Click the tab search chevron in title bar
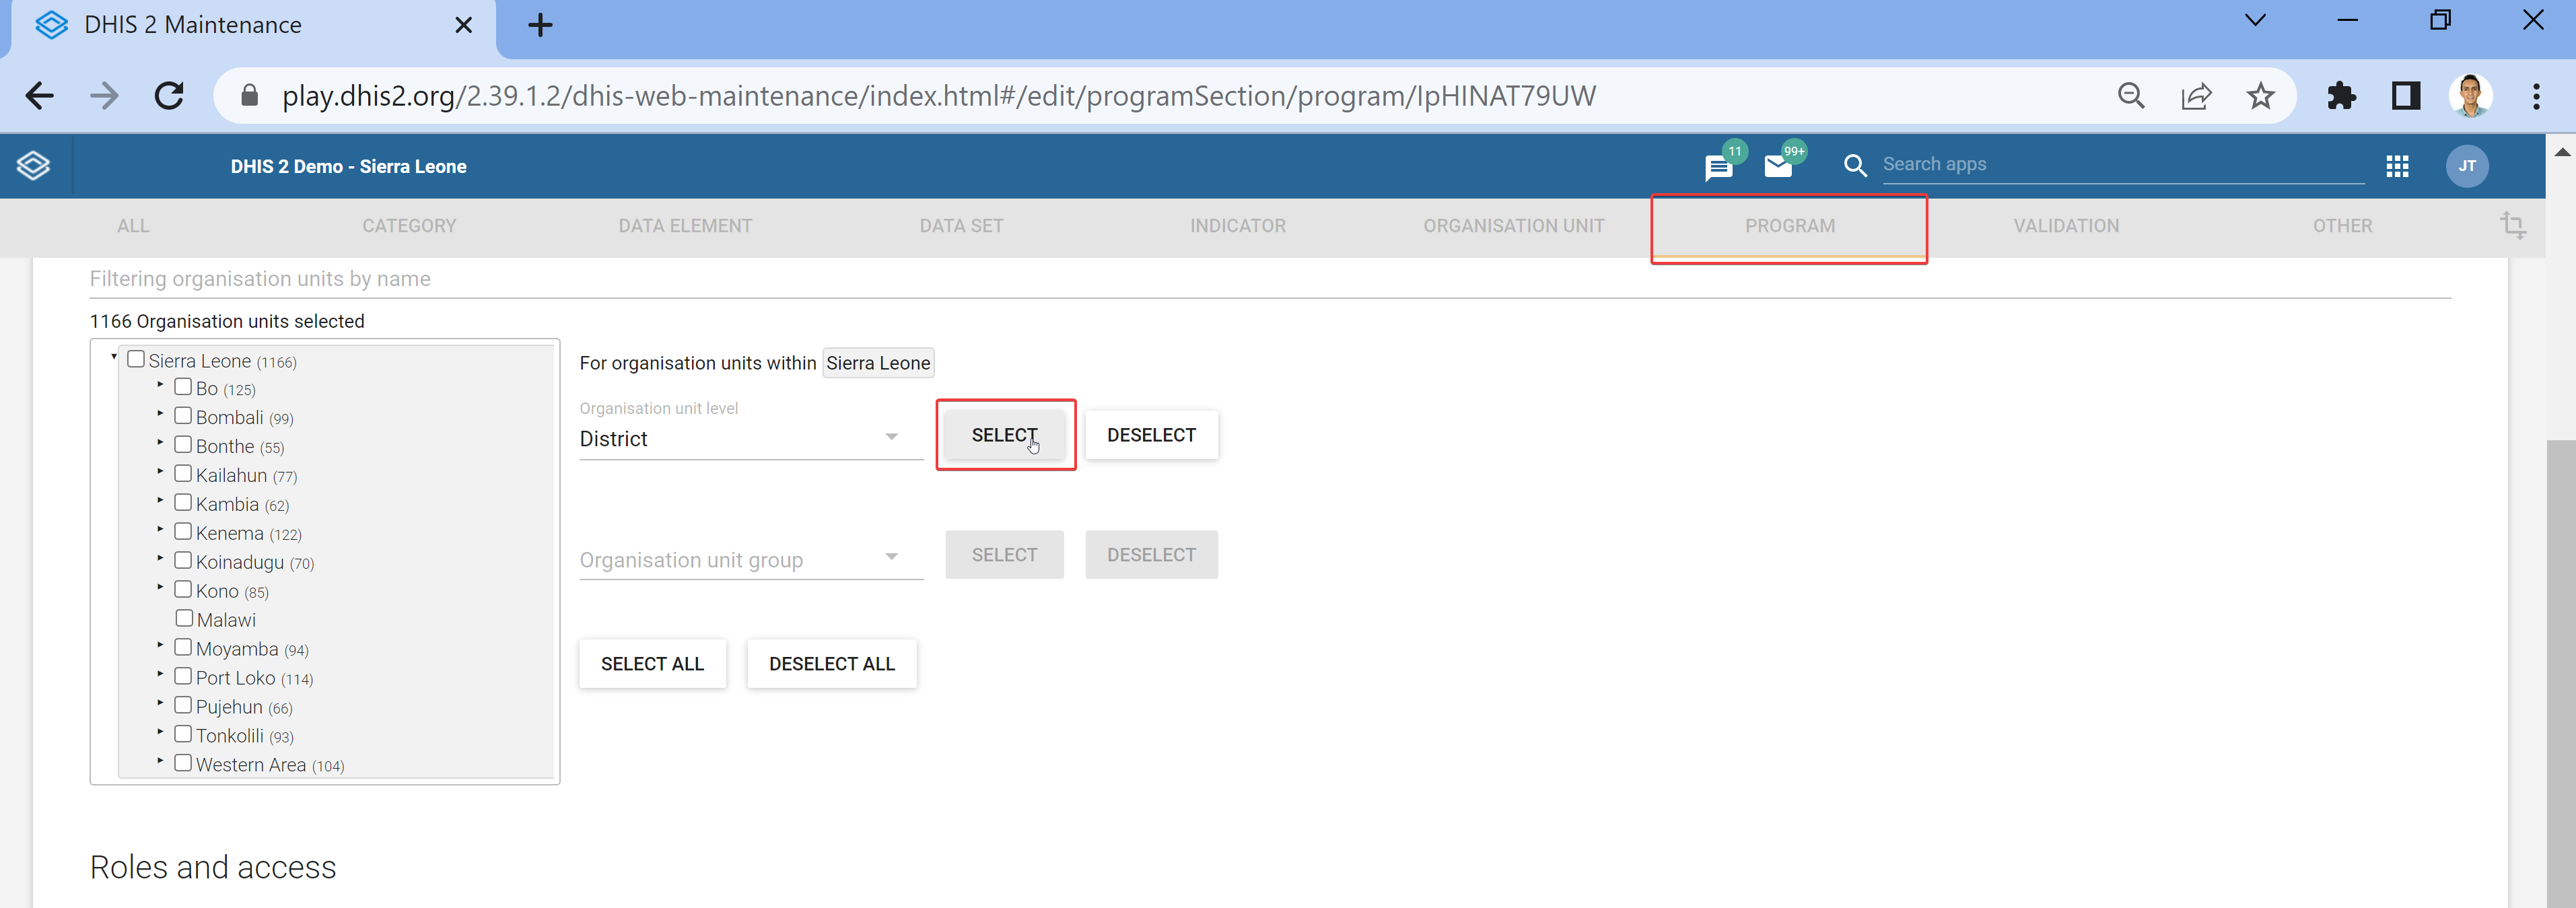This screenshot has width=2576, height=908. pos(2255,20)
